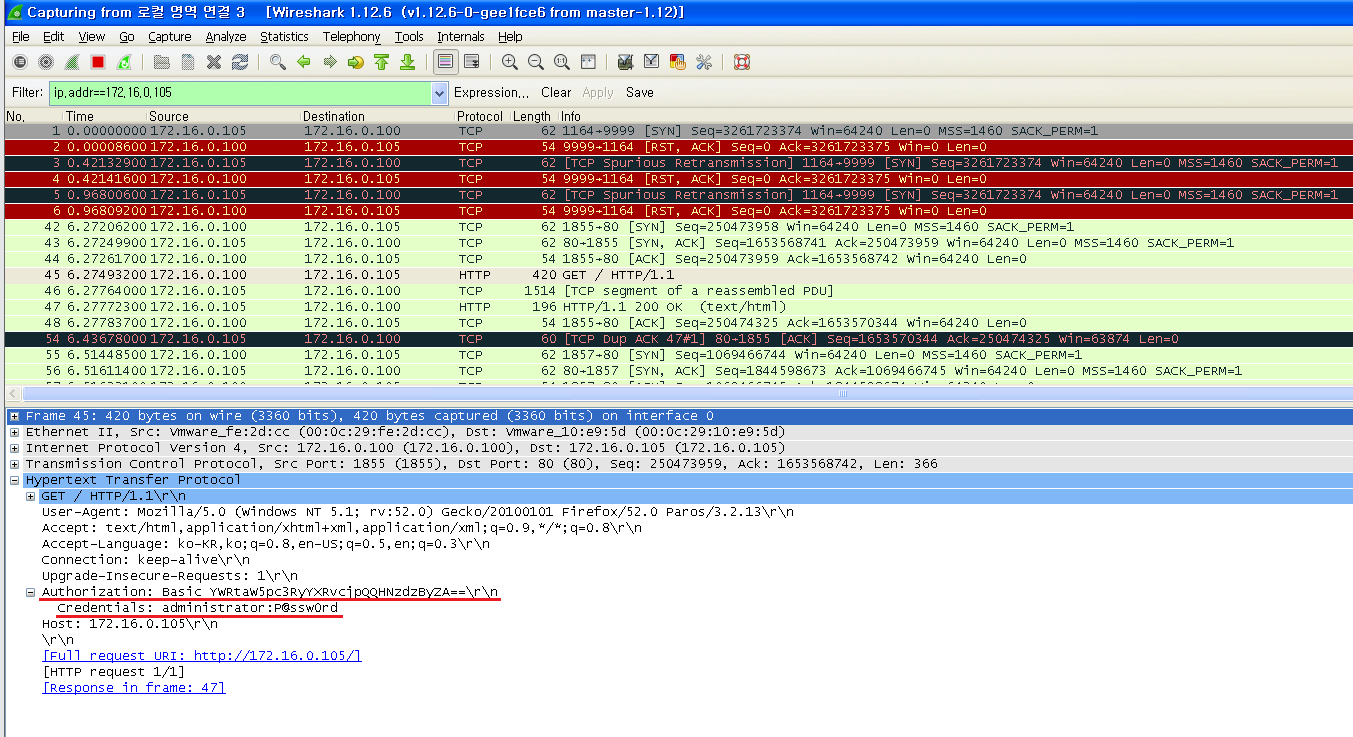Expand the GET / HTTP/1.1 node

point(30,496)
